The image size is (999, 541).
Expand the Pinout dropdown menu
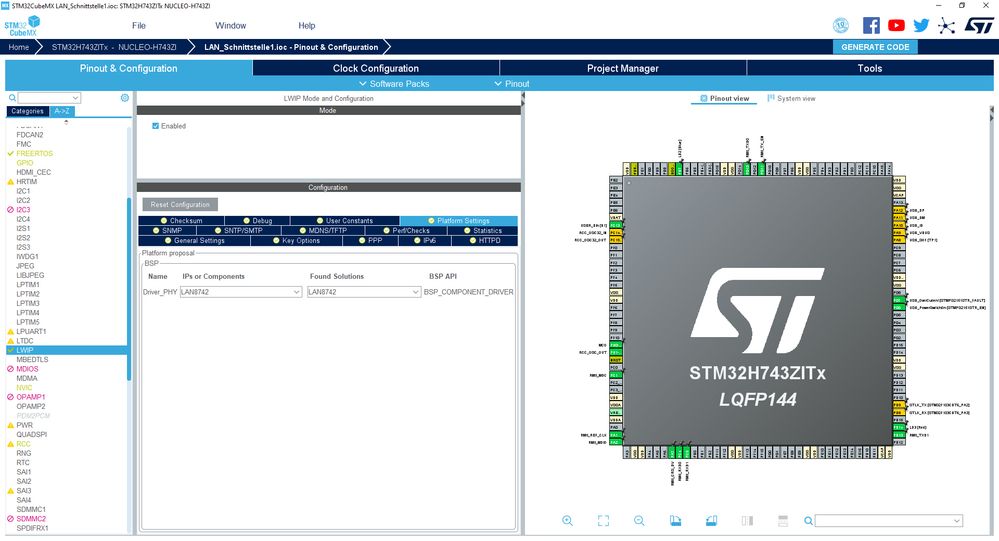pyautogui.click(x=512, y=83)
